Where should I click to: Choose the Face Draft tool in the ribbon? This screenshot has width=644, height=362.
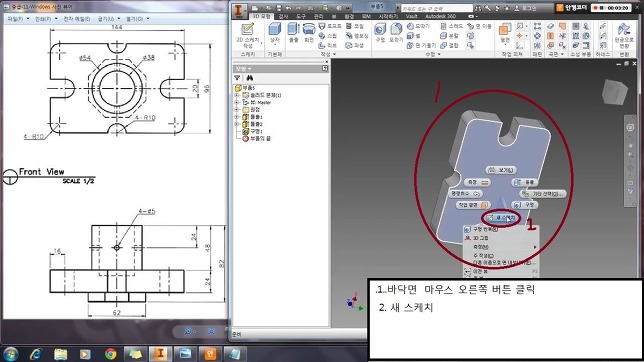coord(421,46)
